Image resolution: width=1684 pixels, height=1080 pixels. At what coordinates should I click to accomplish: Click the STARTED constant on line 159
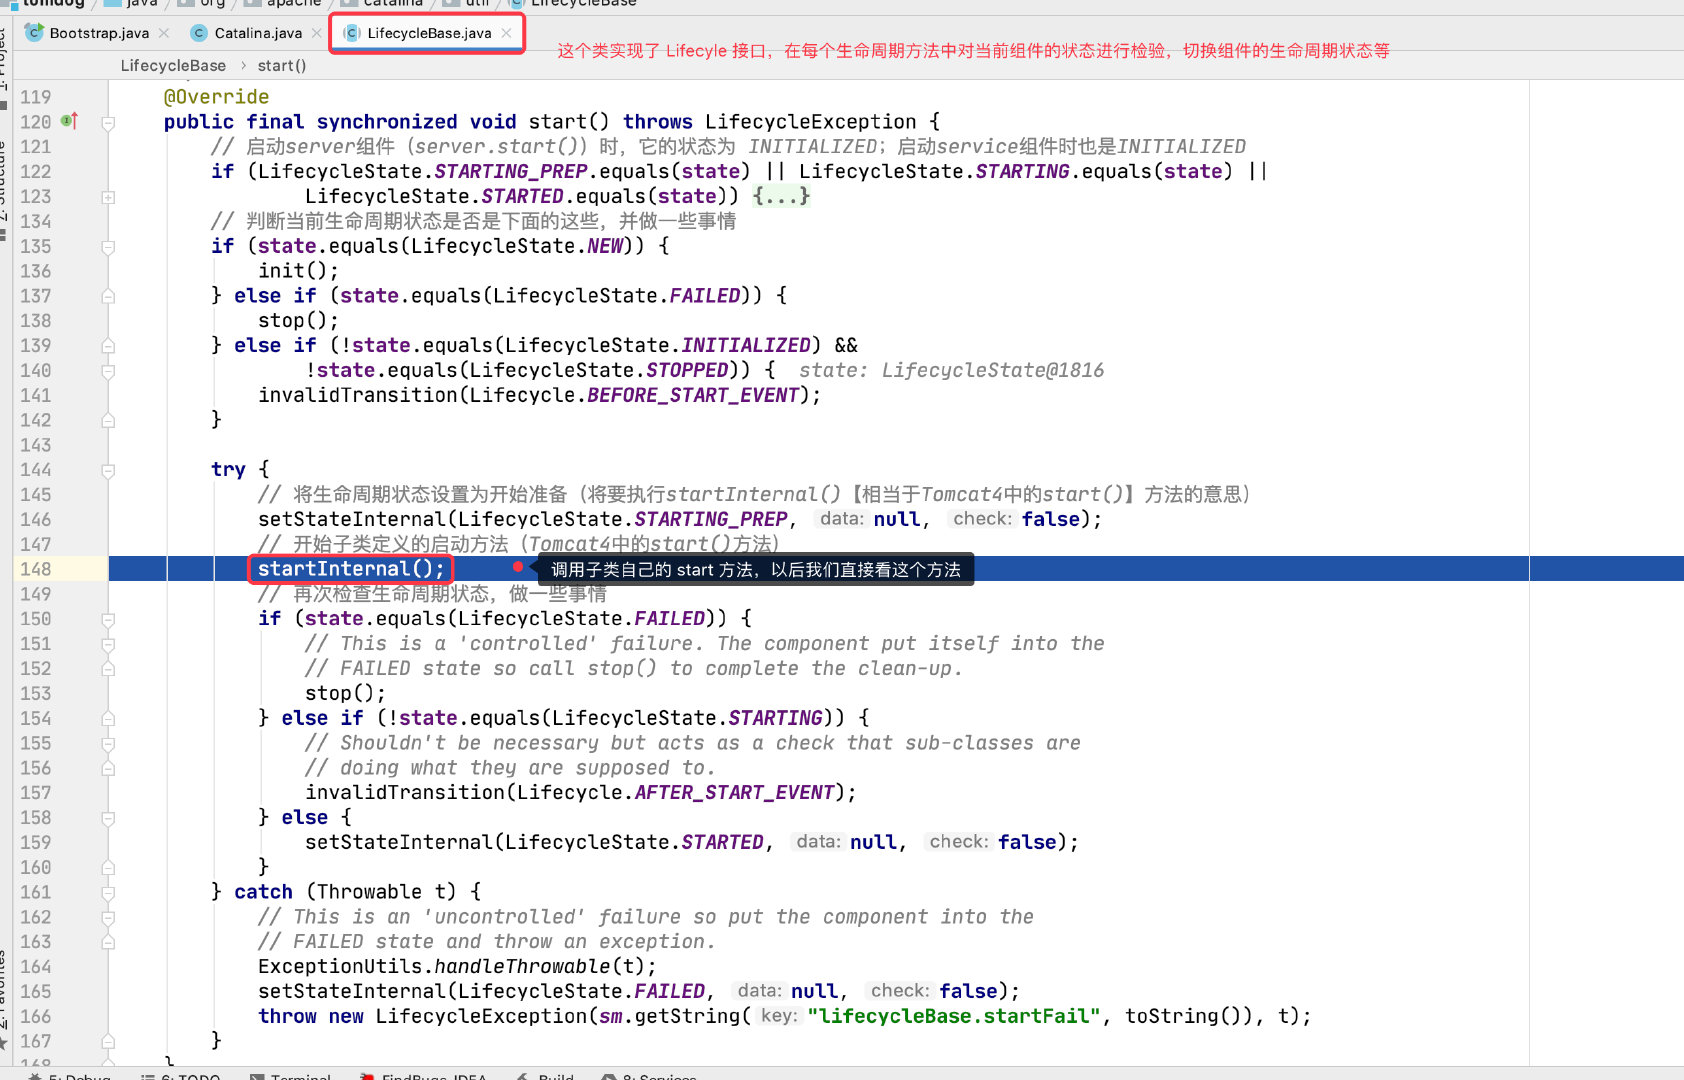coord(722,842)
